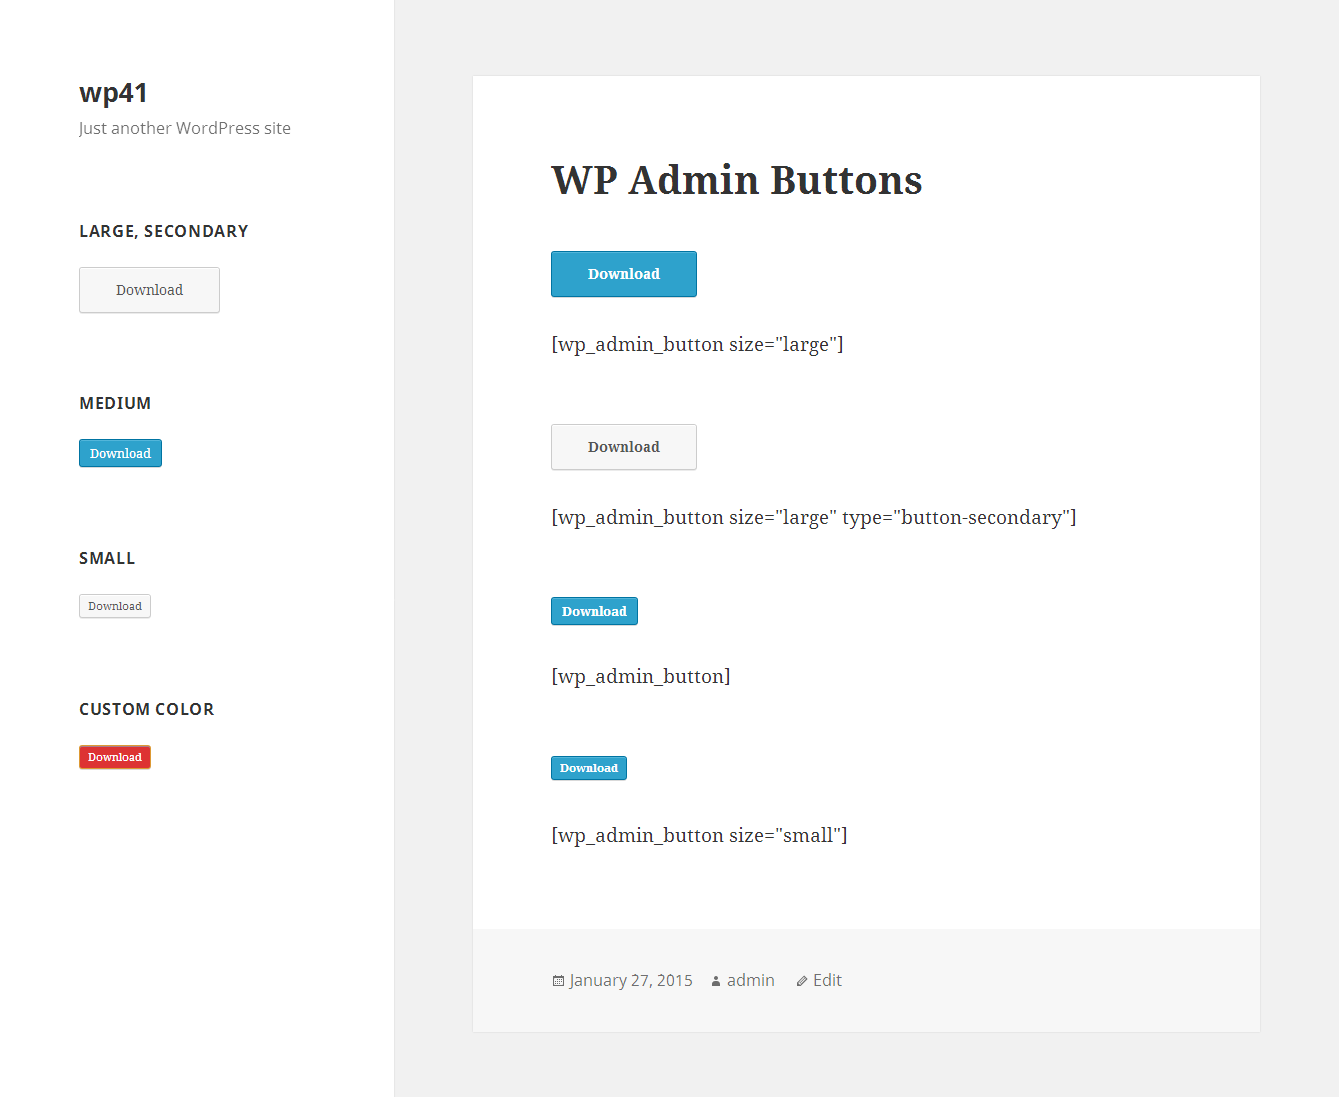The height and width of the screenshot is (1097, 1339).
Task: Click the 'Just another WordPress site' tagline
Action: pyautogui.click(x=185, y=128)
